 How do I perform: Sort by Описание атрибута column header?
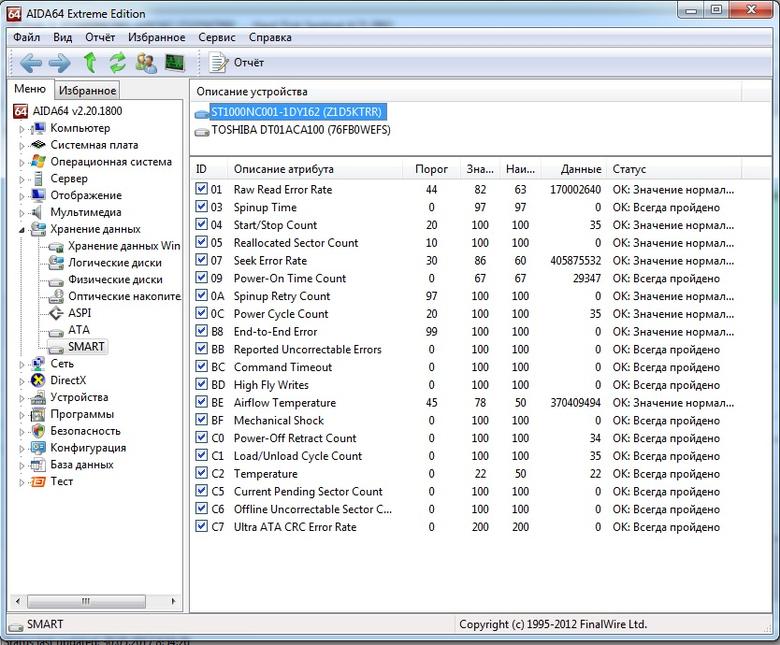[315, 169]
